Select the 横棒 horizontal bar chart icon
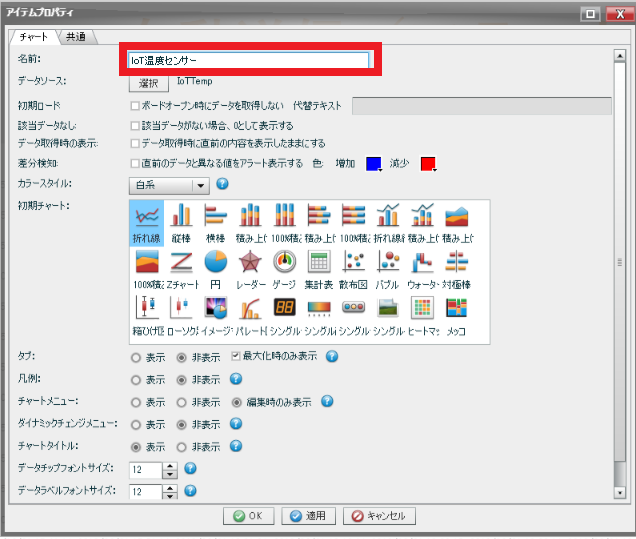The height and width of the screenshot is (539, 636). (x=215, y=223)
